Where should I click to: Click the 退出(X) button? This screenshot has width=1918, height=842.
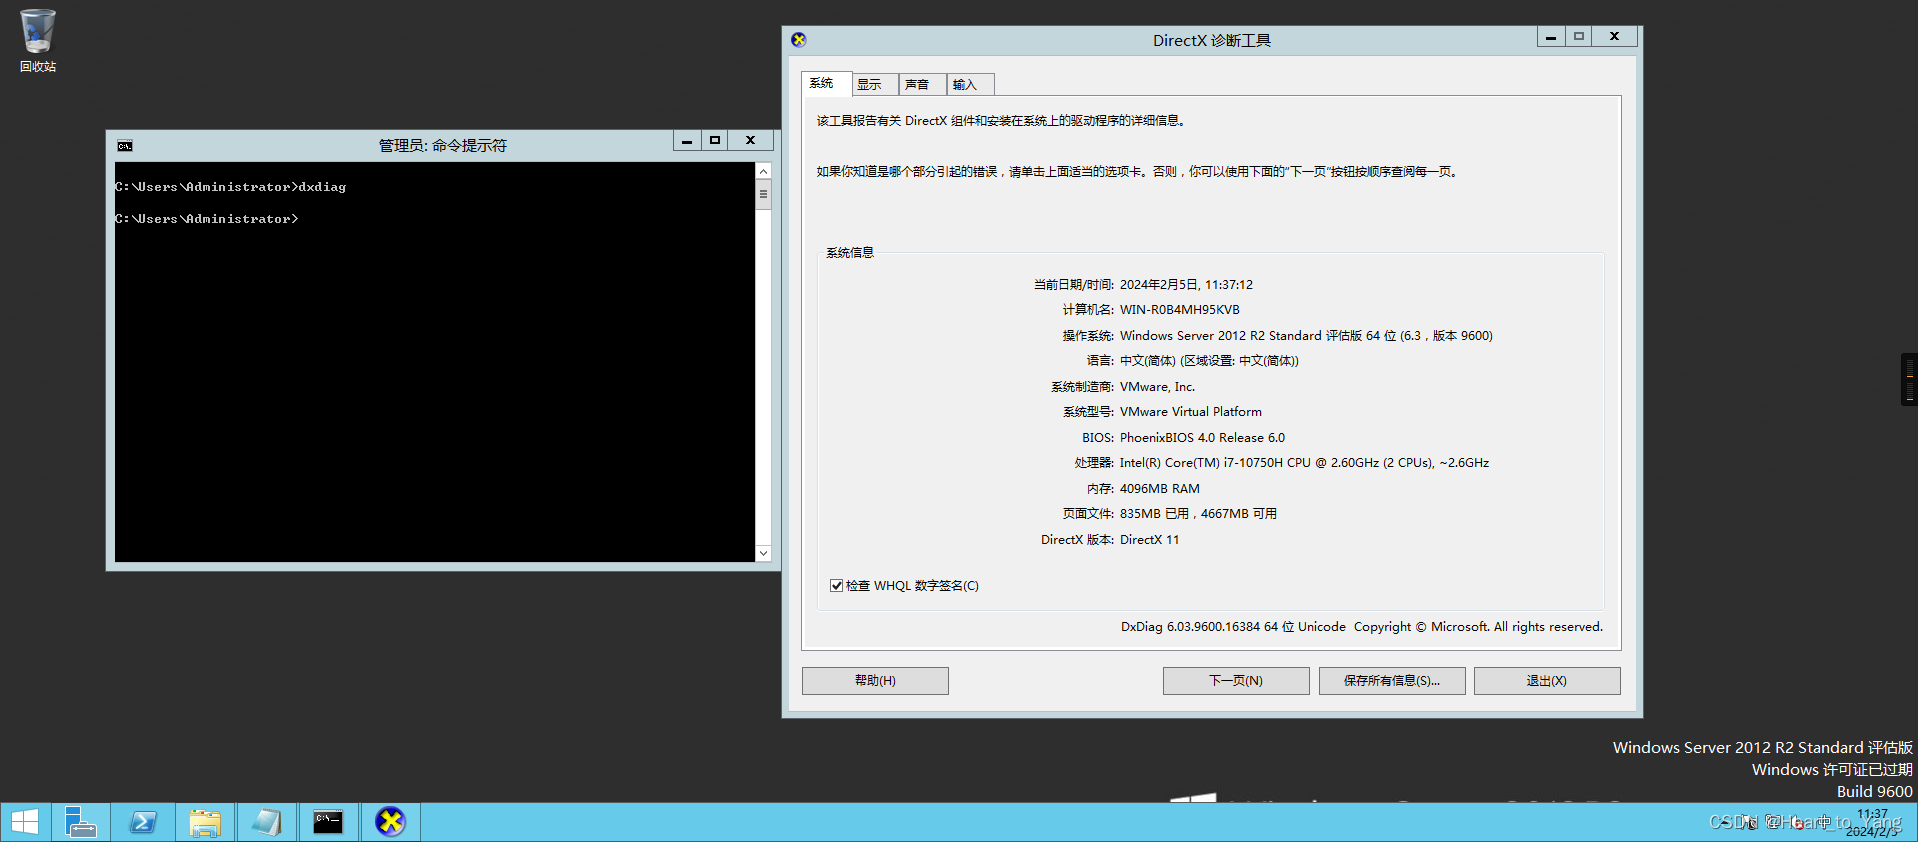(1547, 681)
